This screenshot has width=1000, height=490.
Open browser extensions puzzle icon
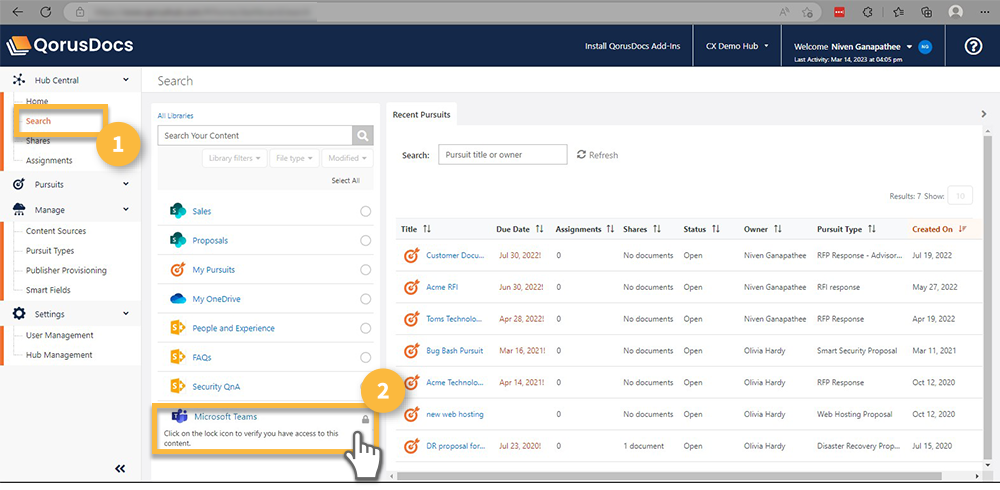tap(867, 11)
